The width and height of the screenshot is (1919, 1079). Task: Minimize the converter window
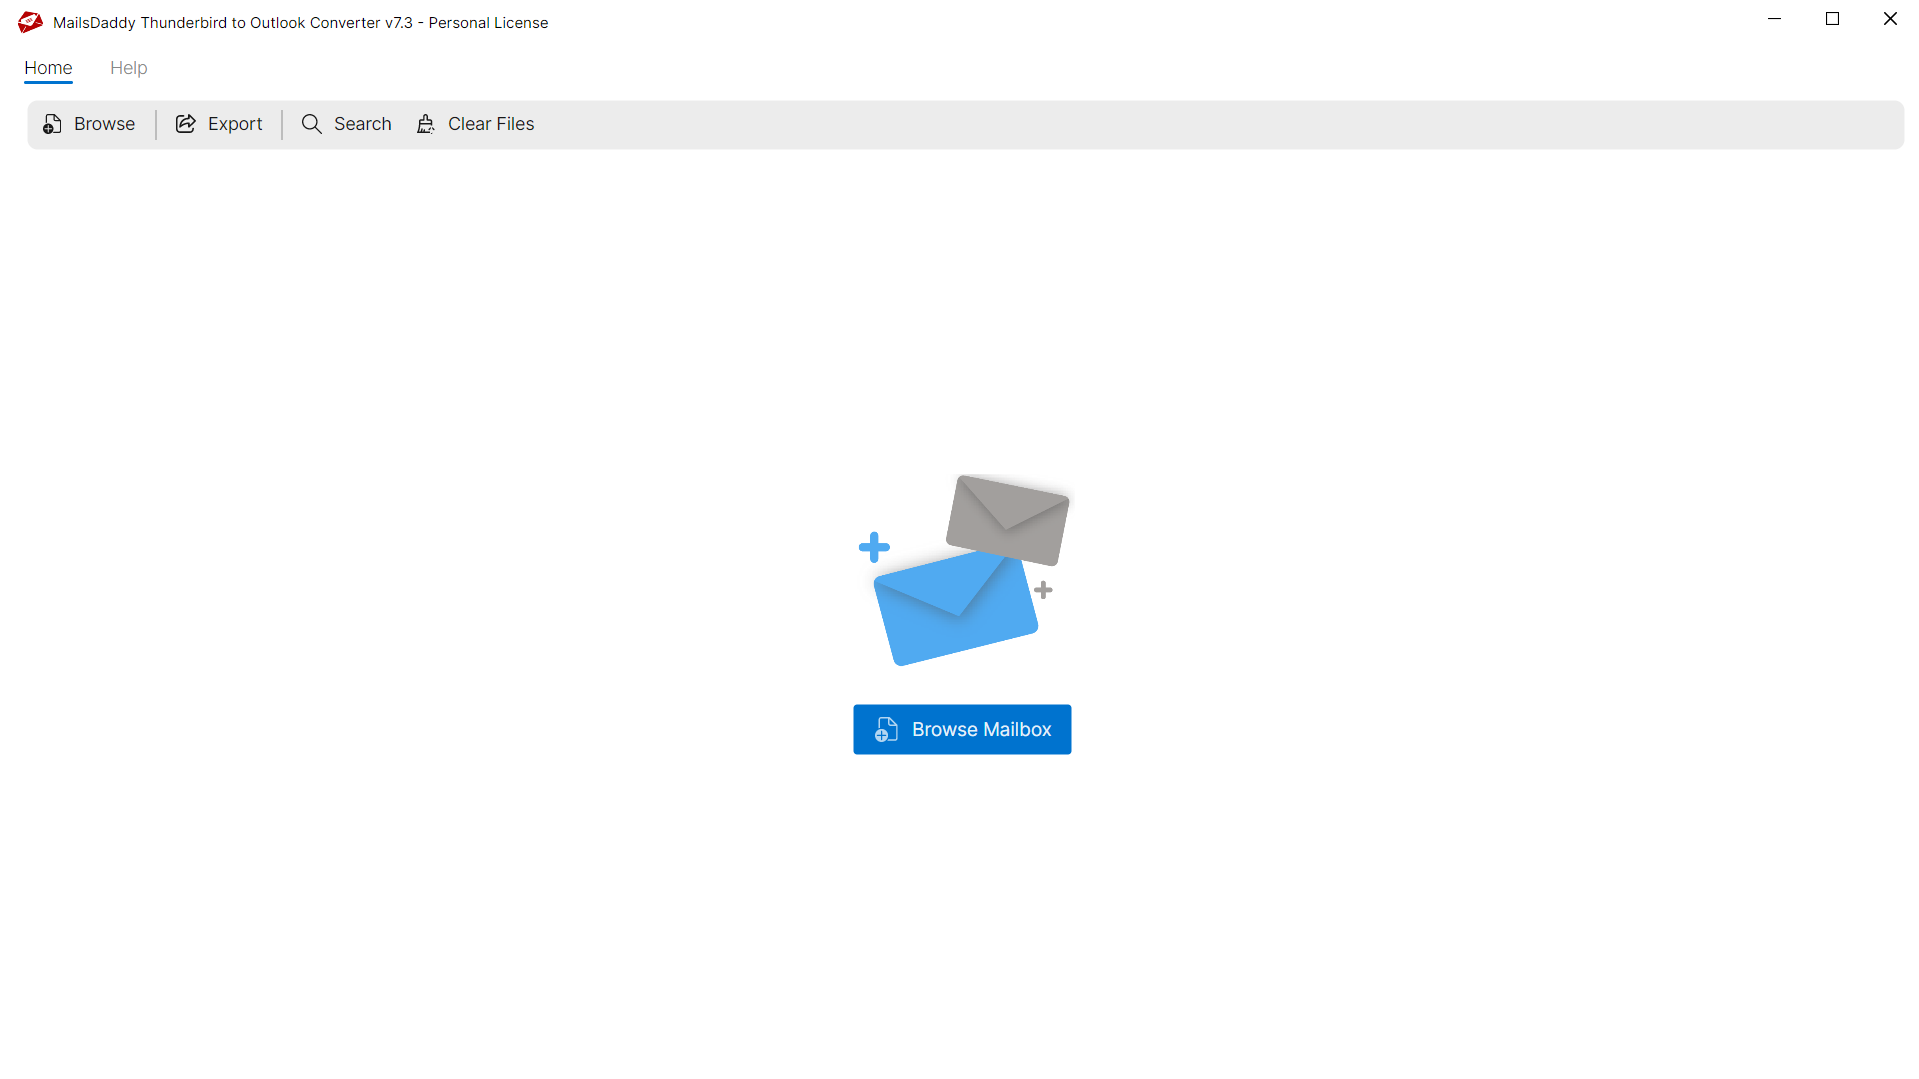(1775, 19)
